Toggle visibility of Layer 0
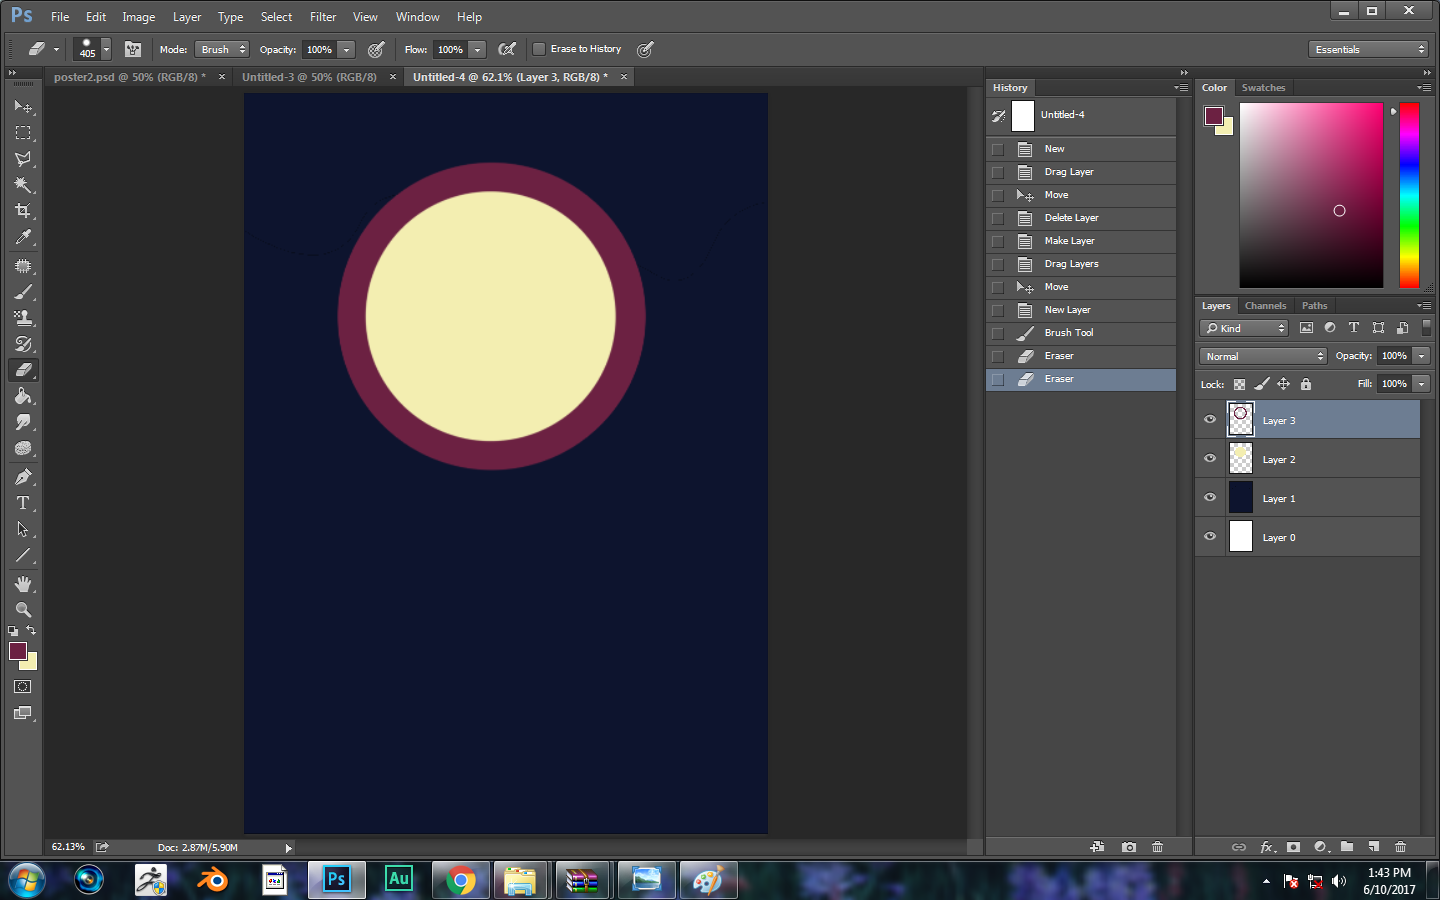 pos(1210,537)
